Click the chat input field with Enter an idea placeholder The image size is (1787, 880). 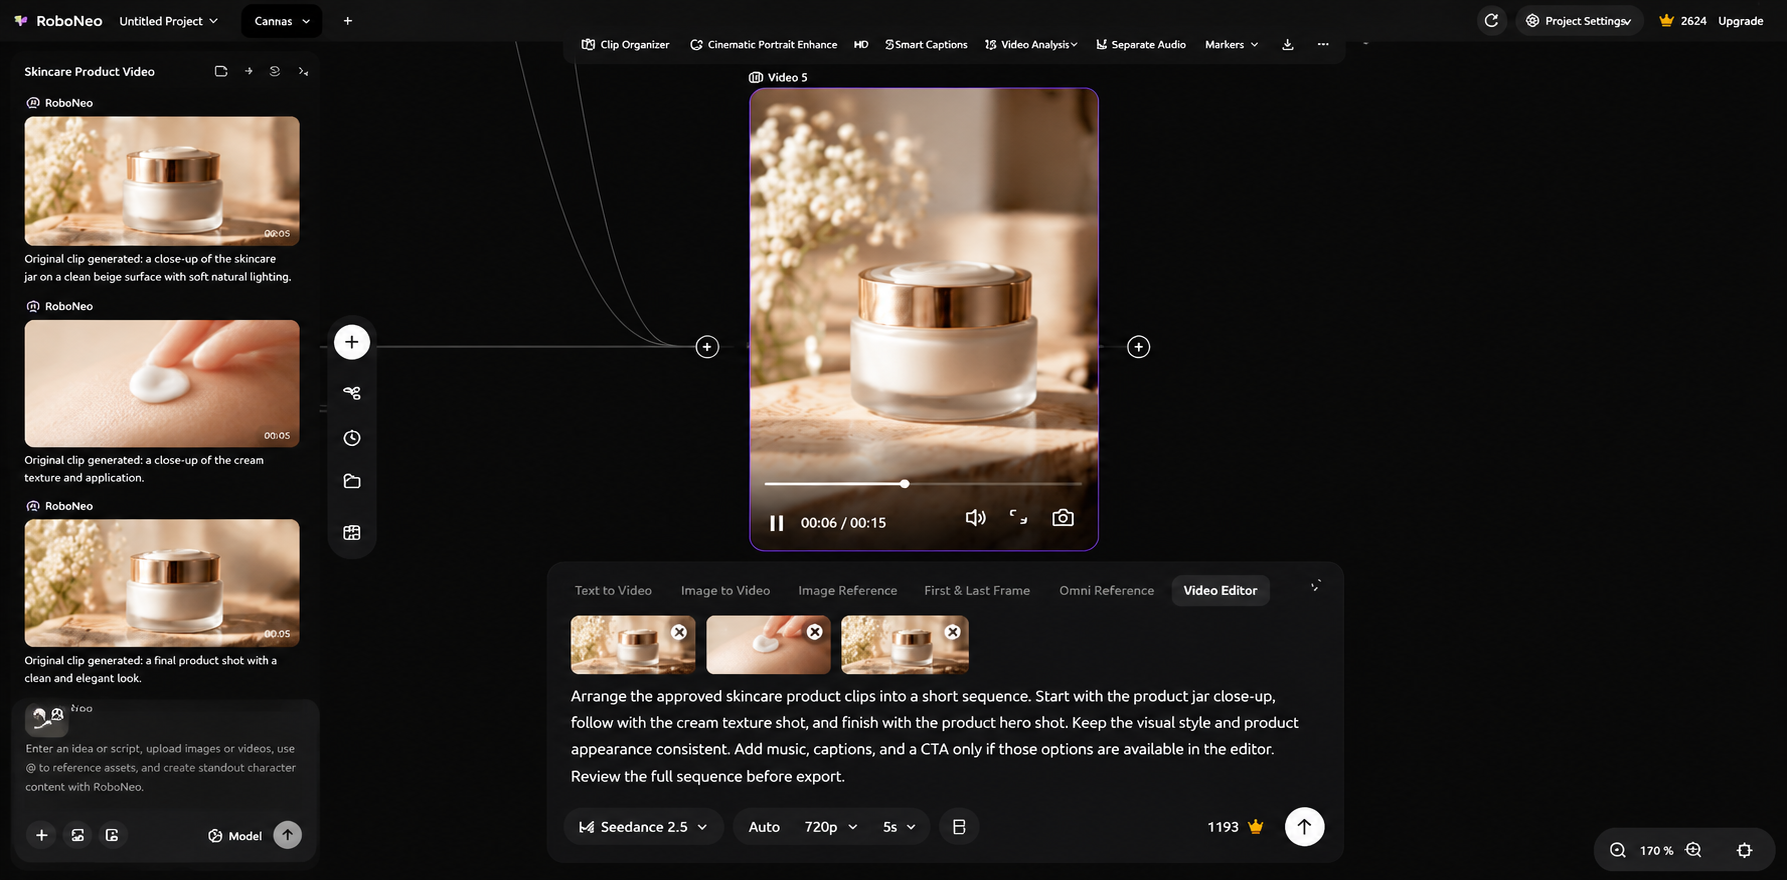click(x=162, y=768)
